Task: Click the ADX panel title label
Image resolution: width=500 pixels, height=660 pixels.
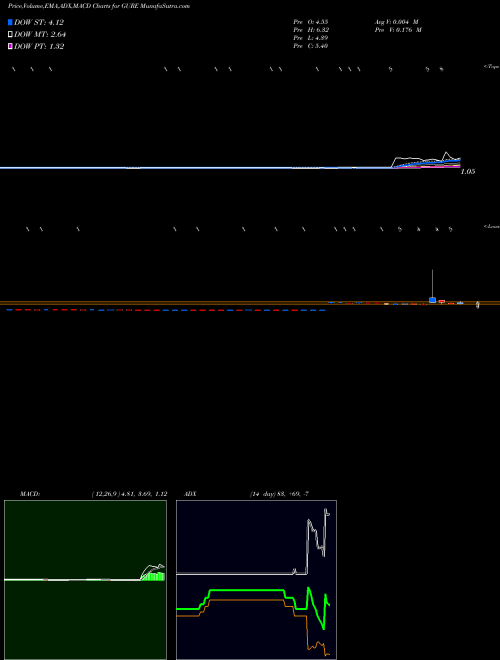Action: pos(191,494)
